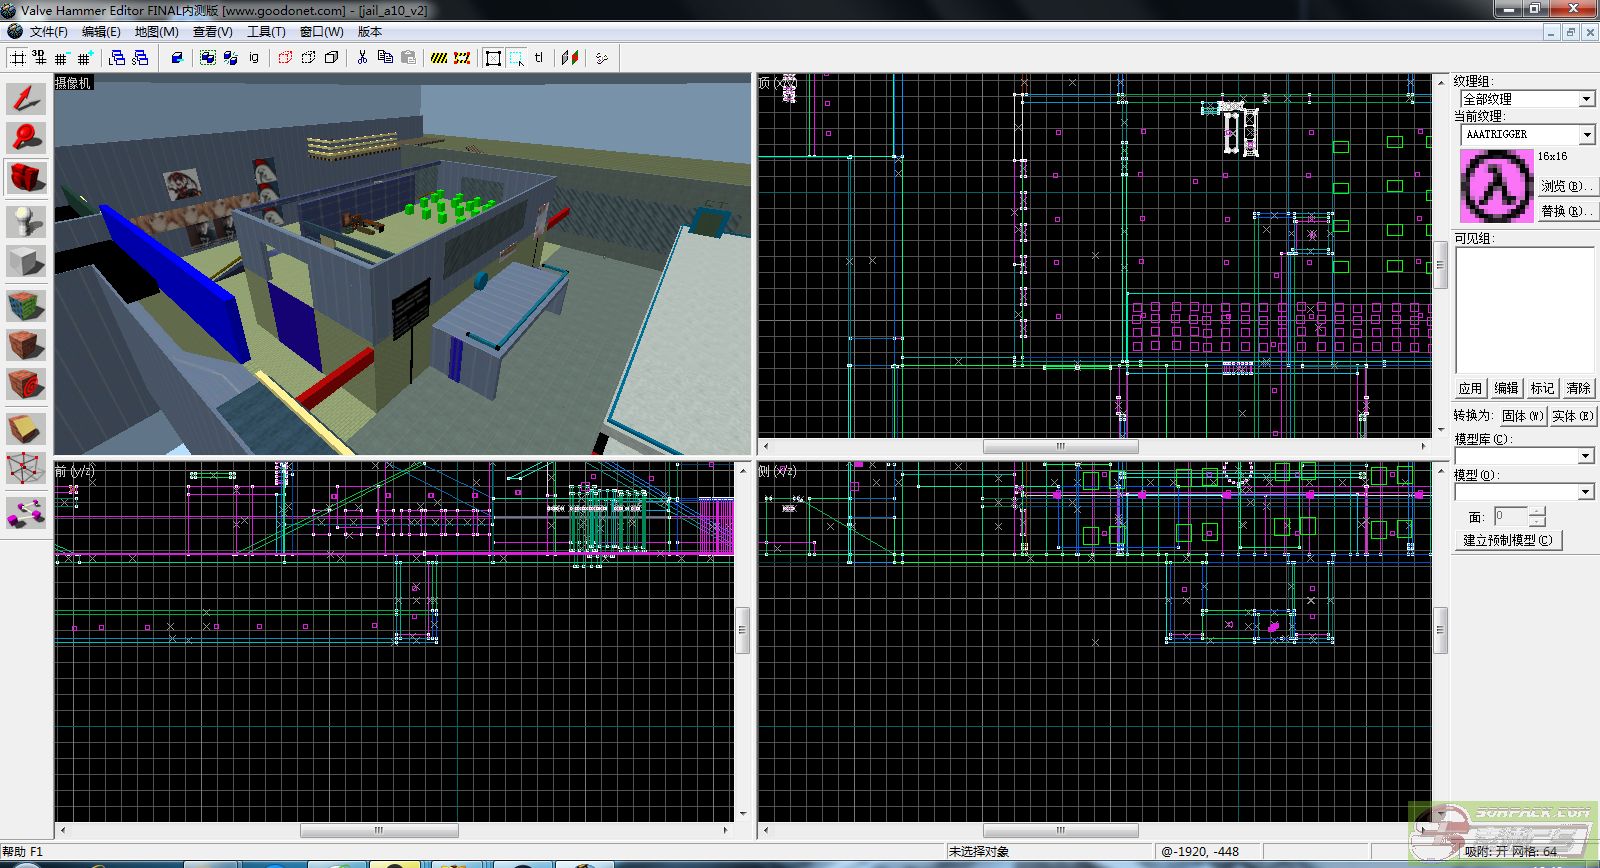Image resolution: width=1600 pixels, height=868 pixels.
Task: Choose the red Camera tool
Action: click(x=26, y=179)
